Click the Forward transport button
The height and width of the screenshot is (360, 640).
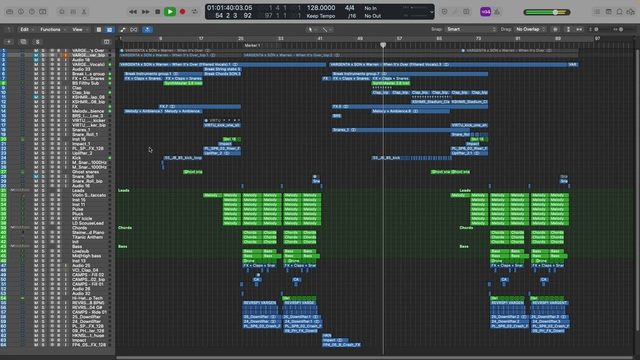click(145, 12)
